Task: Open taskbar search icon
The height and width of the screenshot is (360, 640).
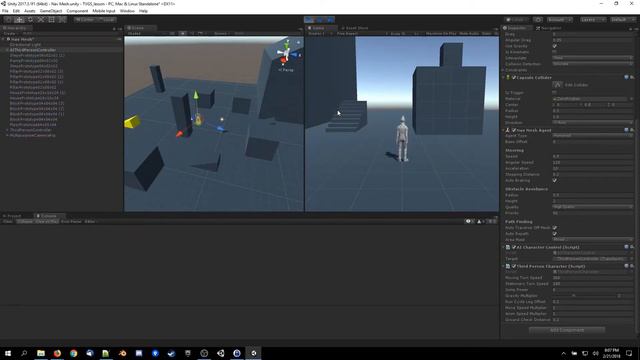Action: (24, 353)
